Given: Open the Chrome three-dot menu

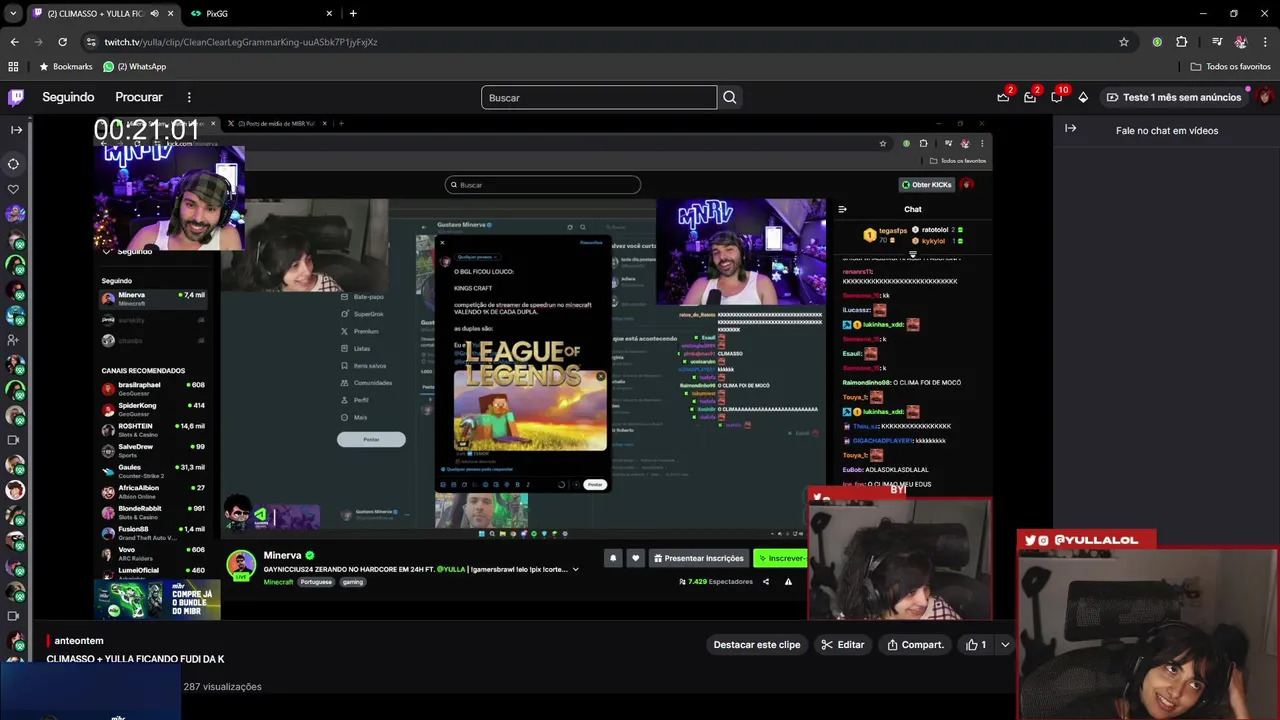Looking at the screenshot, I should click(x=1265, y=42).
